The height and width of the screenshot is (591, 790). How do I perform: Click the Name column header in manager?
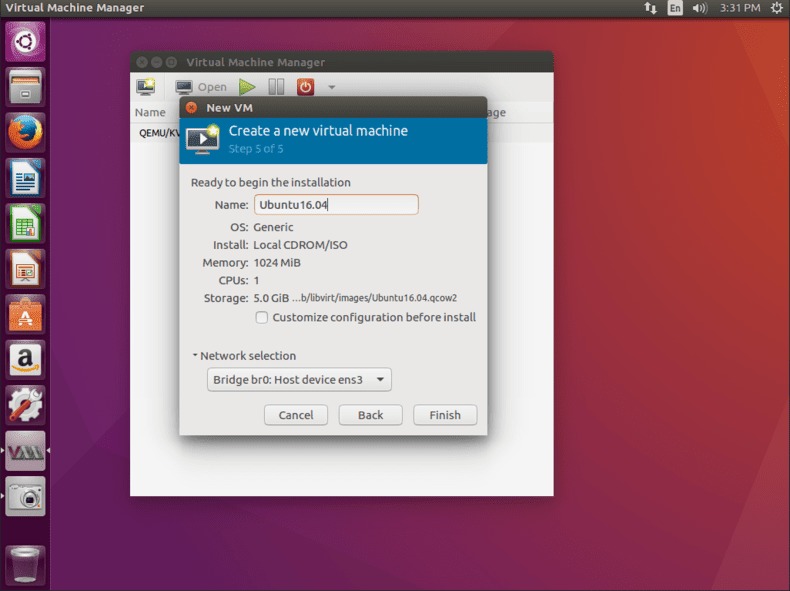coord(150,112)
